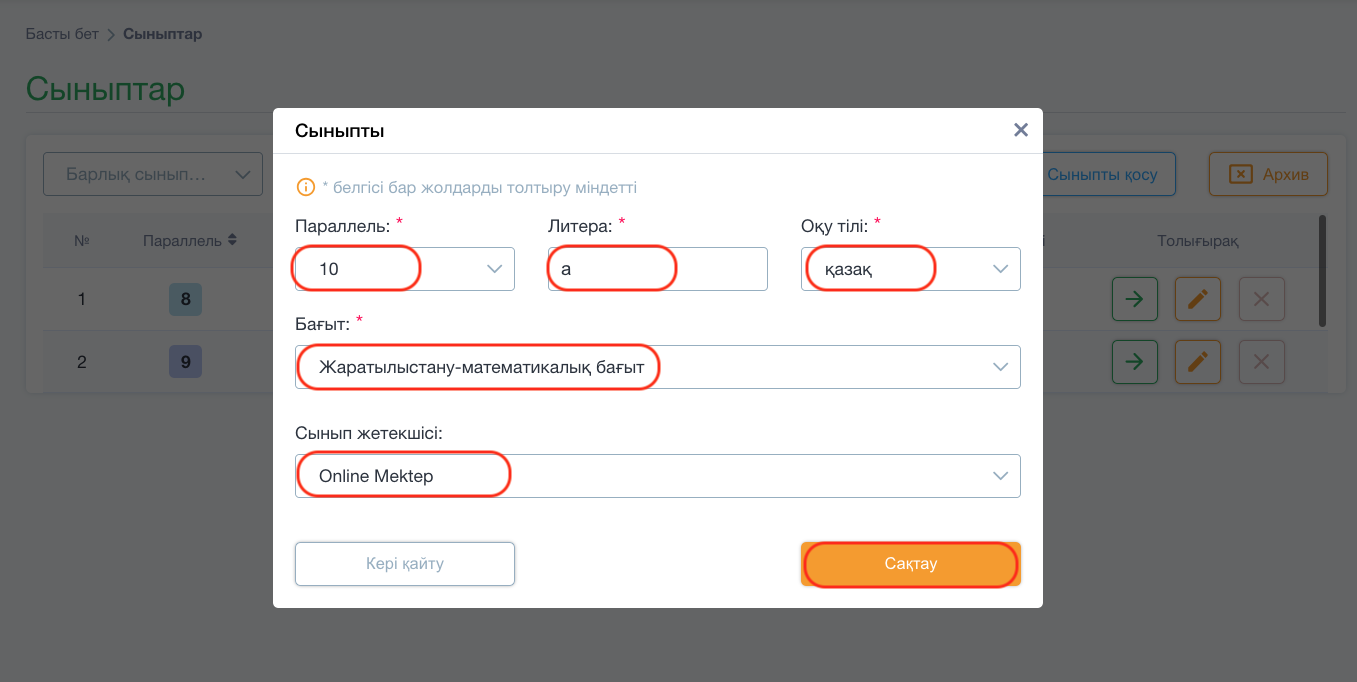Image resolution: width=1357 pixels, height=682 pixels.
Task: Go to Басты бет breadcrumb link
Action: pos(62,34)
